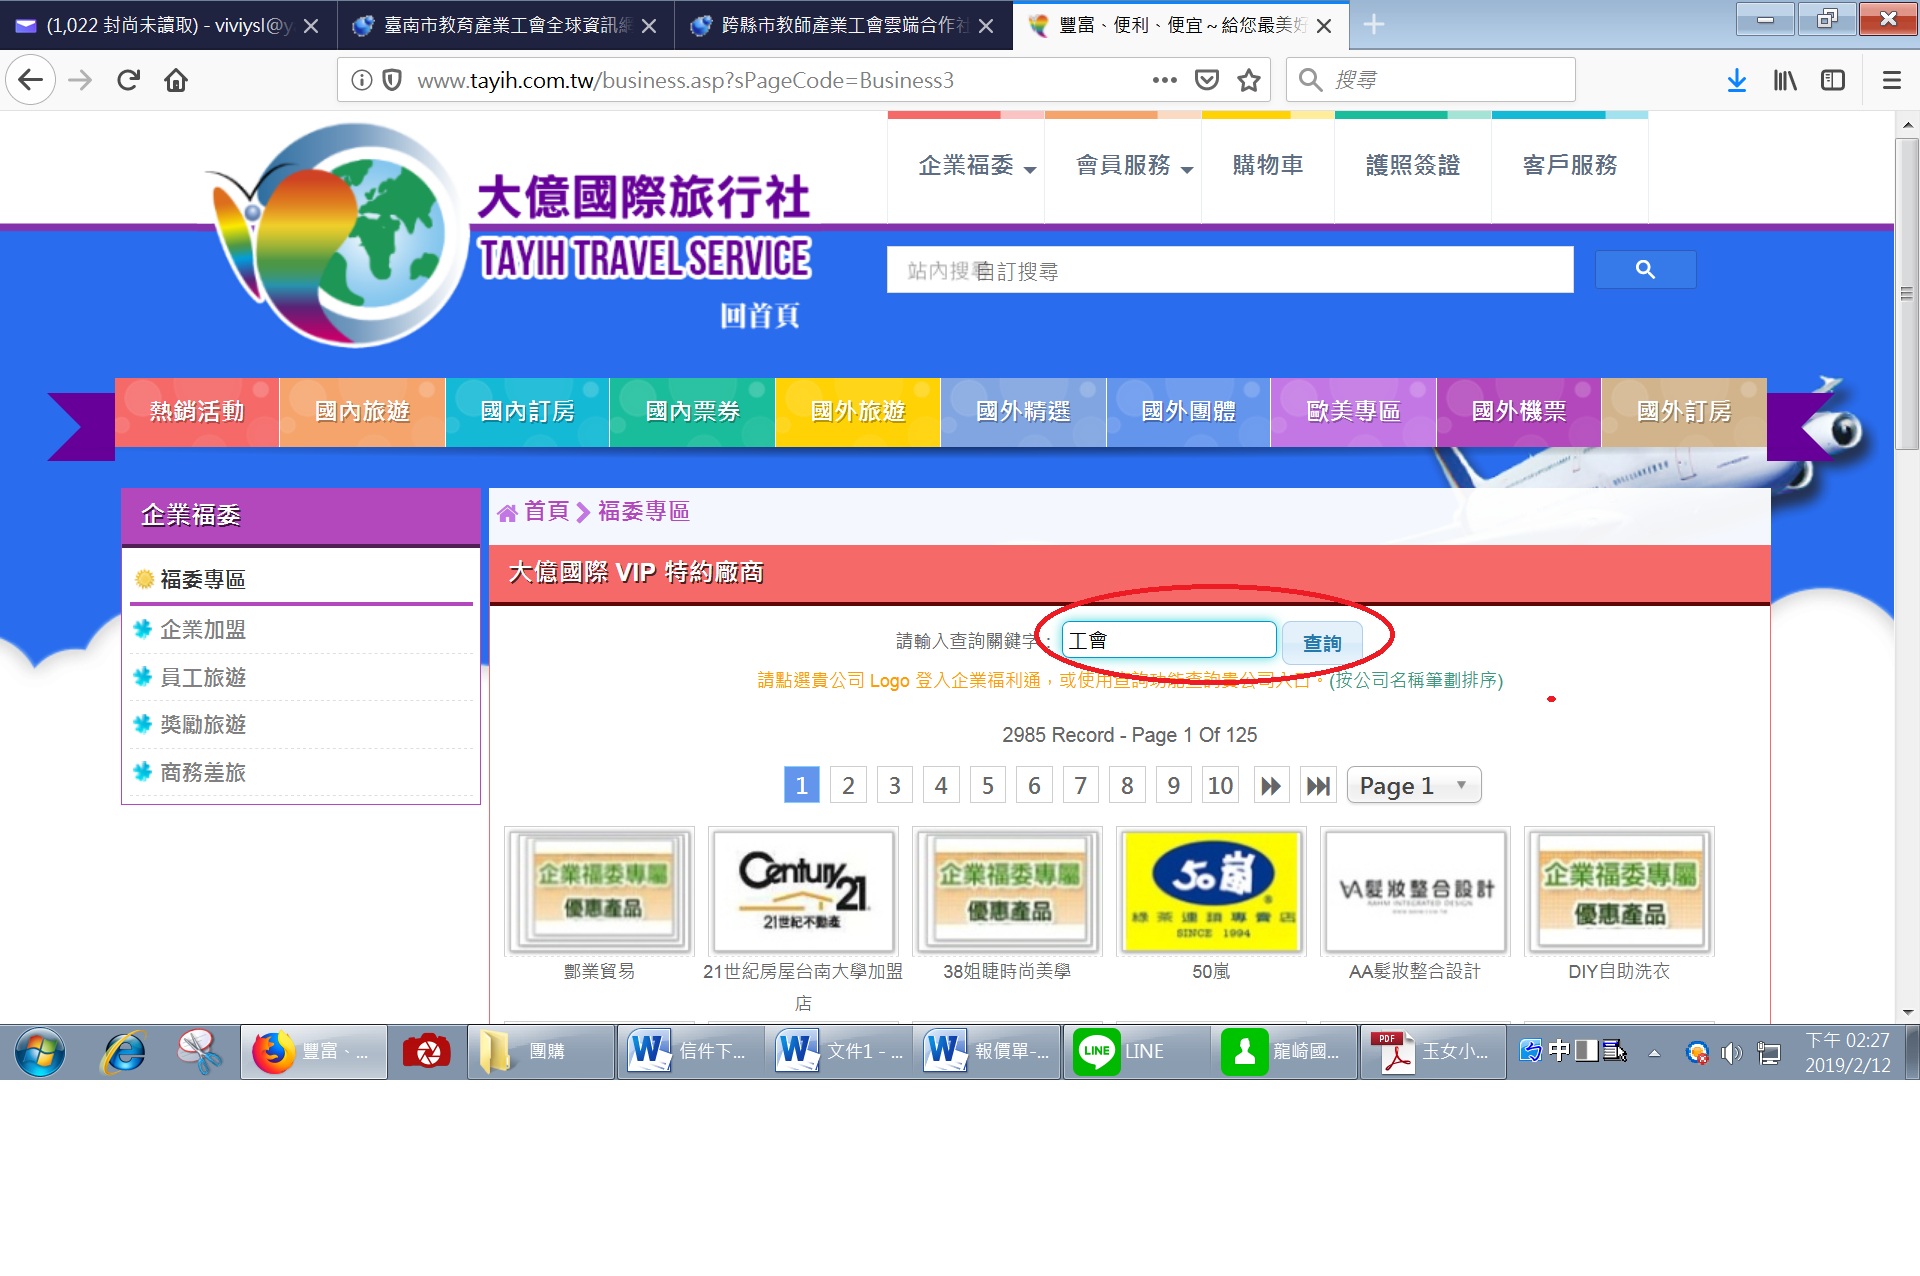Open page actions three-dot menu

click(x=1164, y=80)
